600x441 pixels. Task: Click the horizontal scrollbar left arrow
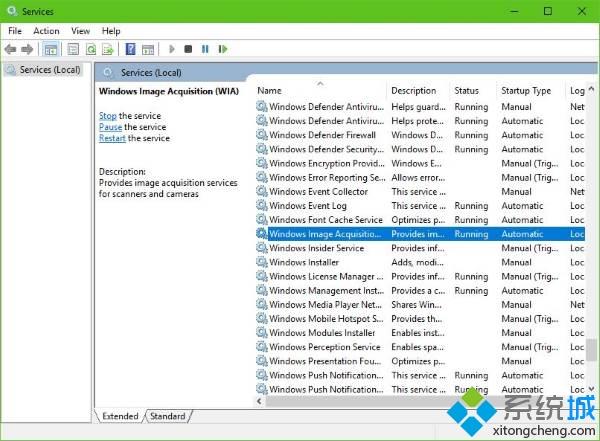[x=259, y=401]
